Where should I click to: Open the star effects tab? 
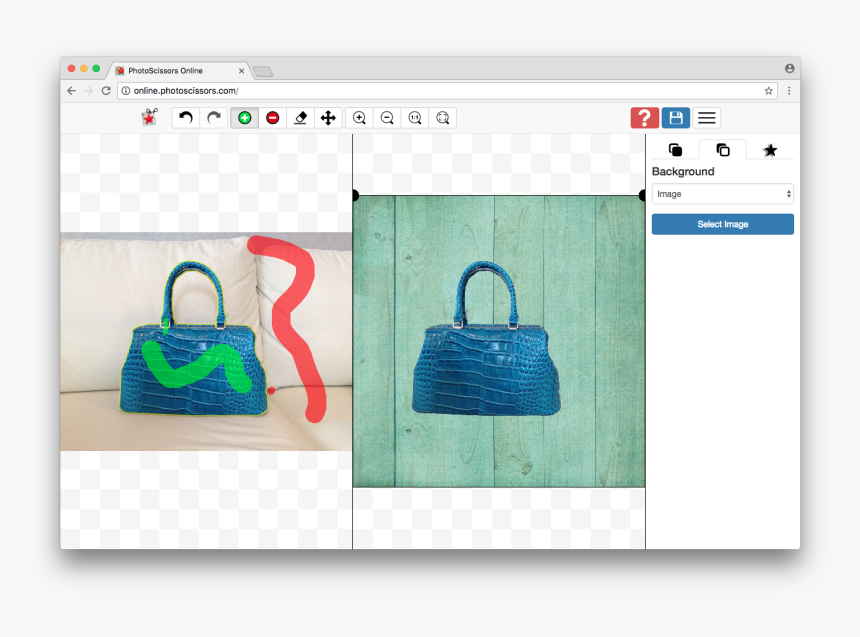click(770, 150)
